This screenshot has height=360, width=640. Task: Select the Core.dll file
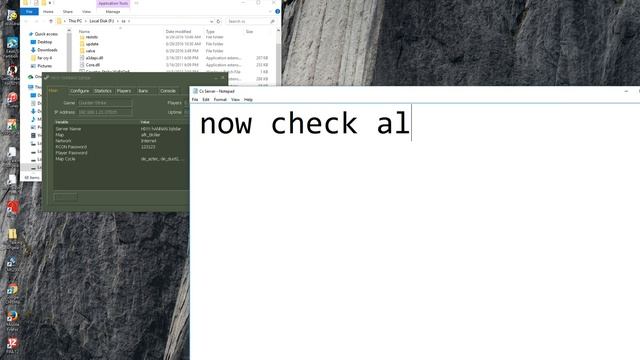pos(93,65)
